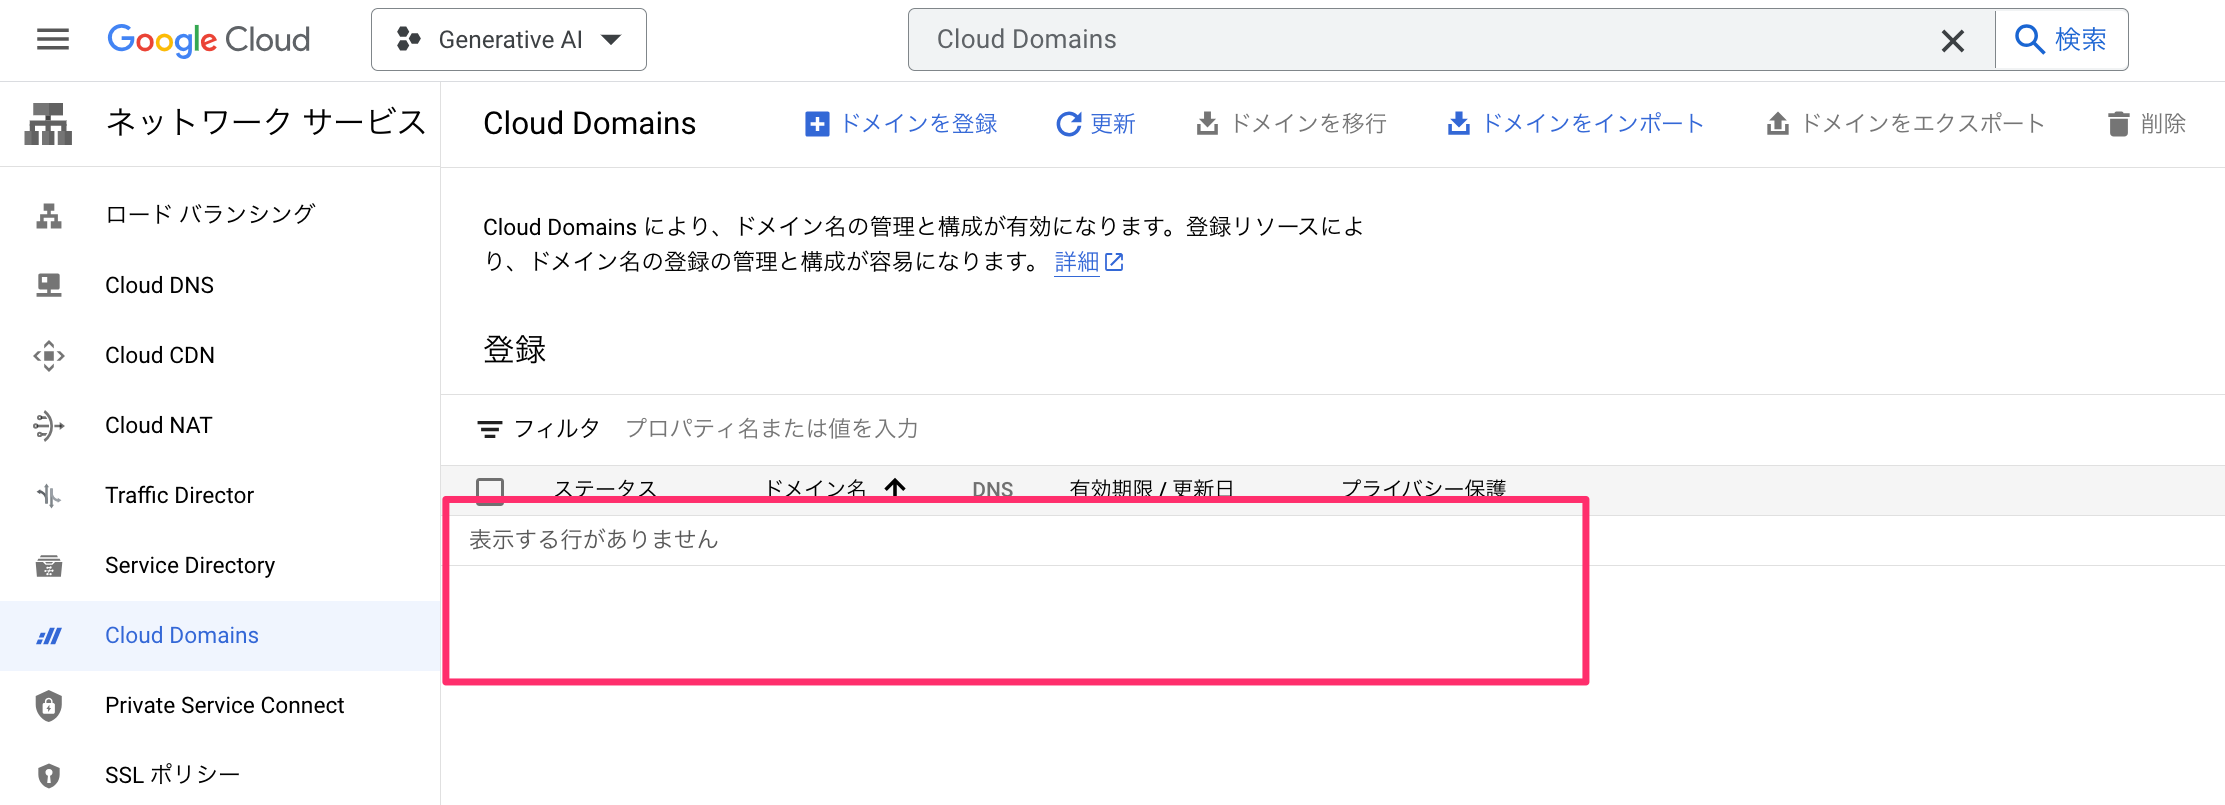Click the Cloud NAT sidebar icon
2225x805 pixels.
[x=49, y=426]
